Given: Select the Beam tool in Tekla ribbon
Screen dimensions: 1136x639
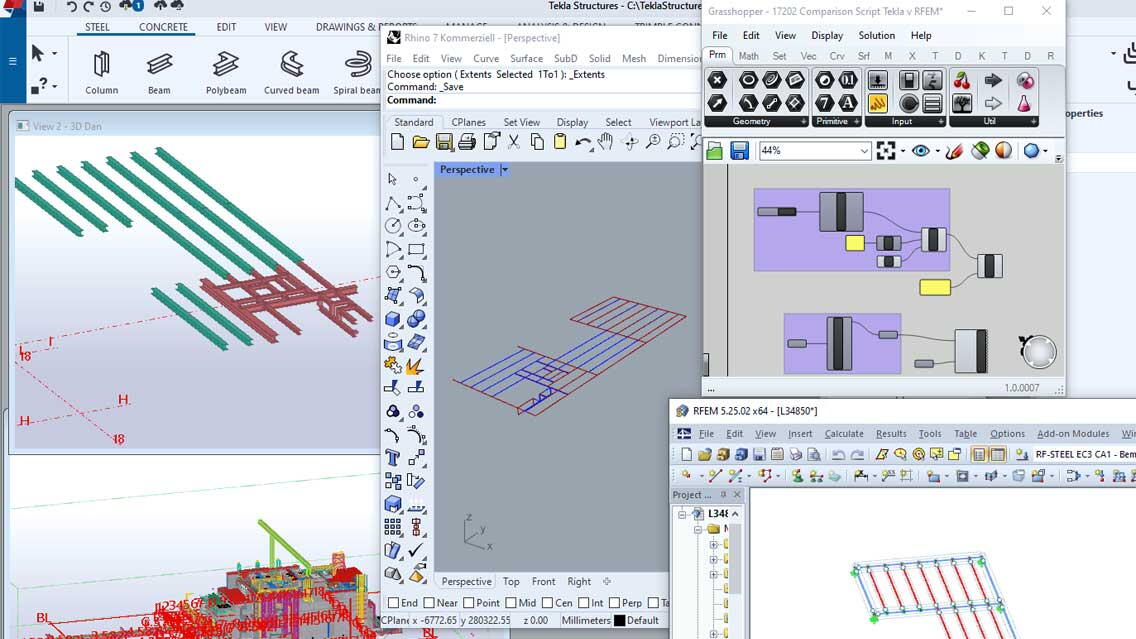Looking at the screenshot, I should click(x=159, y=72).
